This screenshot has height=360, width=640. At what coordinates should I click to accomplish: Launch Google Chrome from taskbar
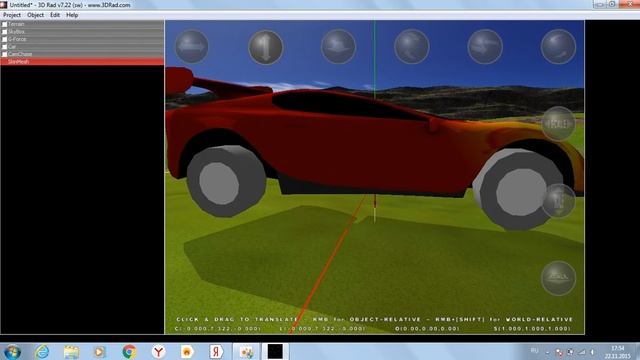pos(129,351)
